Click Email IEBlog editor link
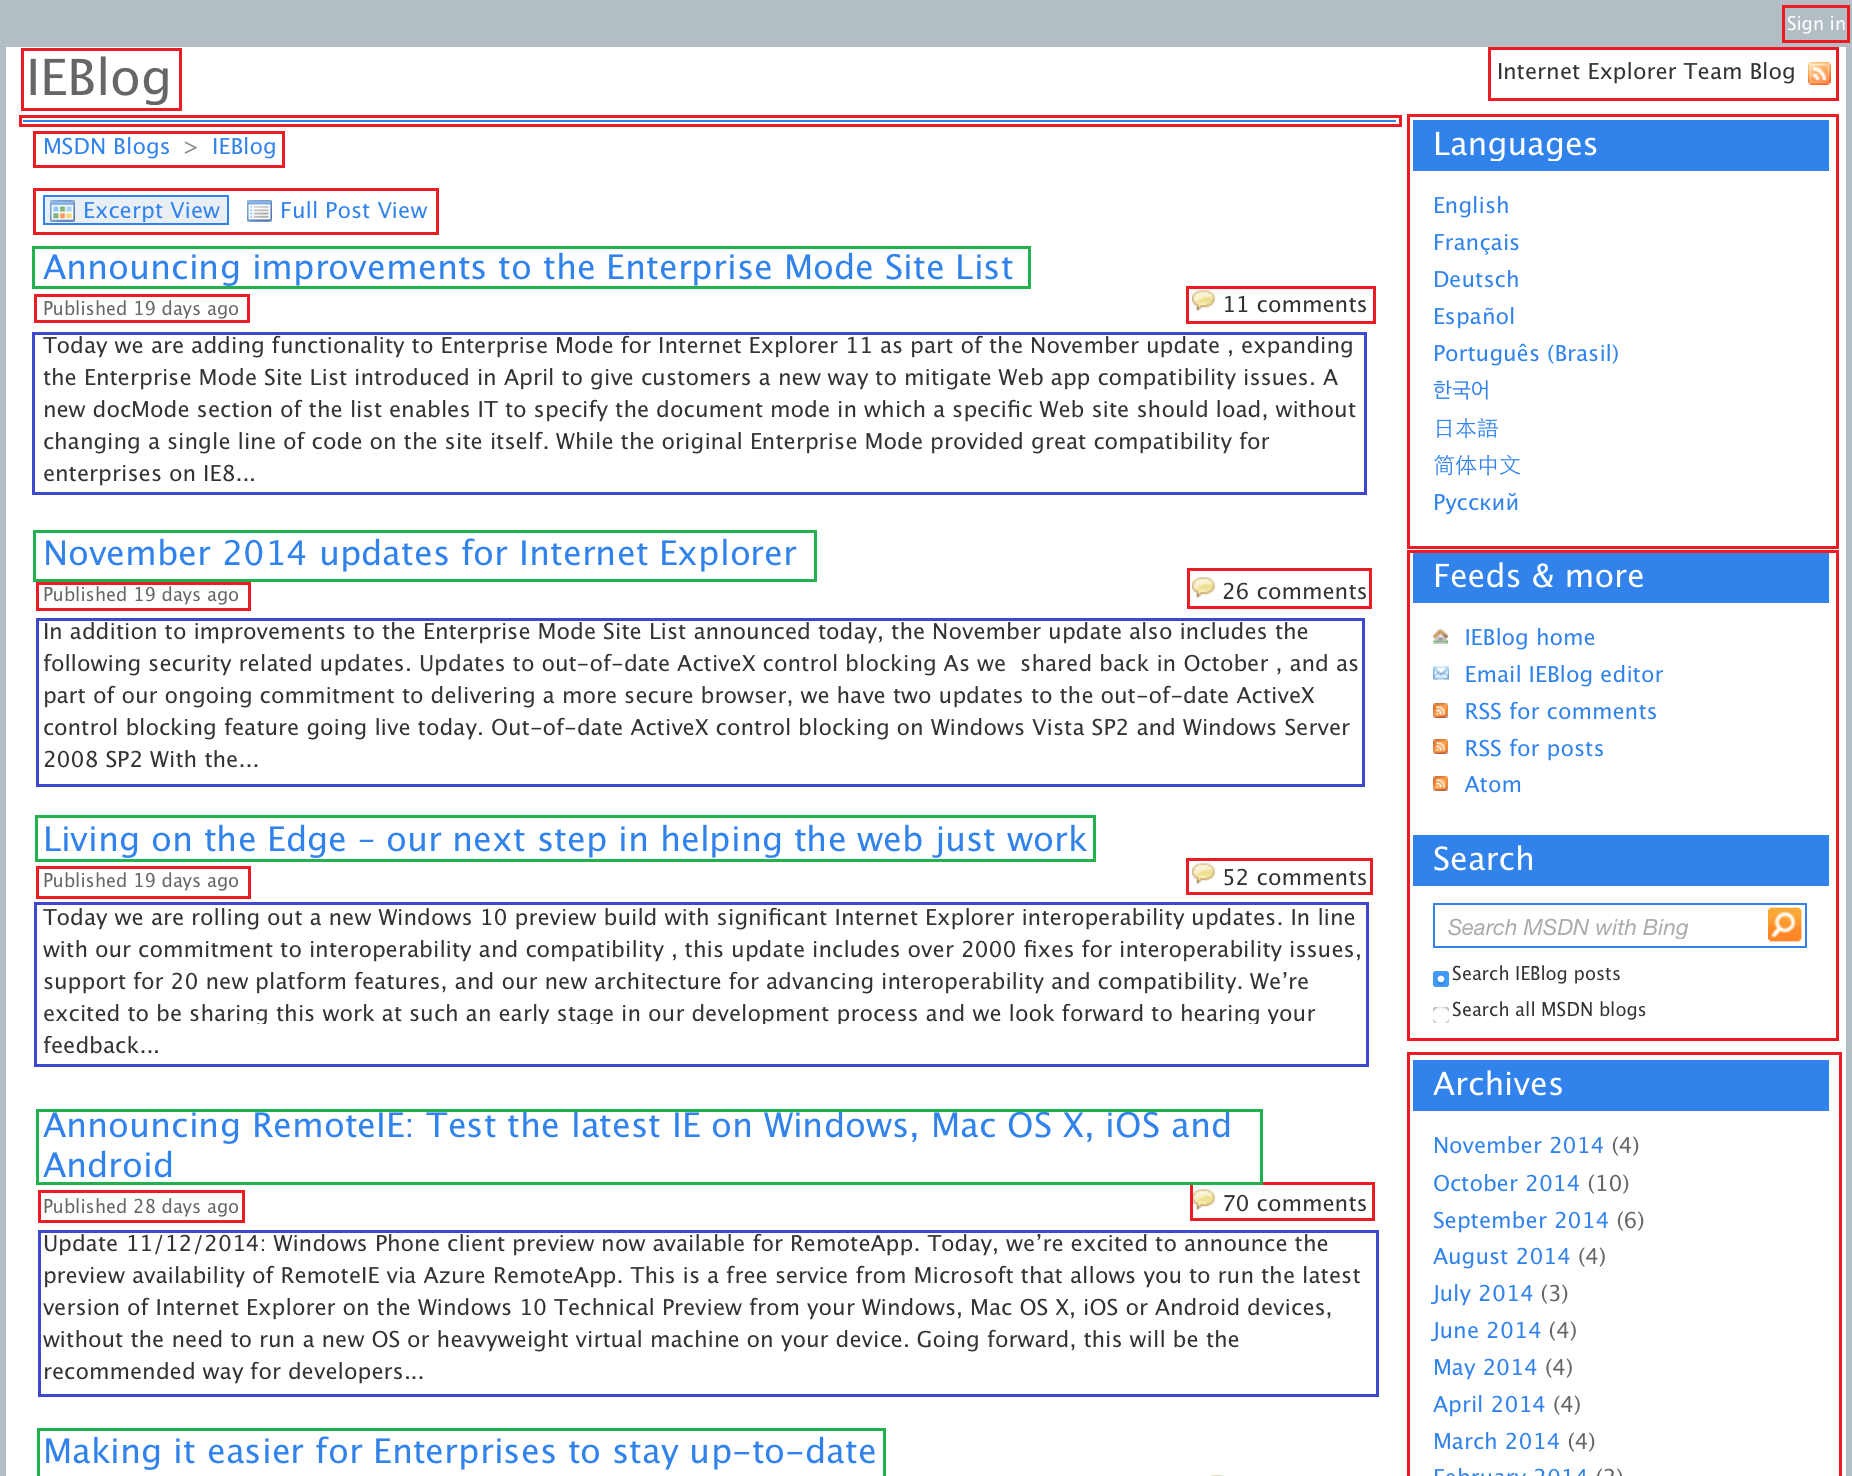The height and width of the screenshot is (1476, 1852). click(x=1563, y=674)
